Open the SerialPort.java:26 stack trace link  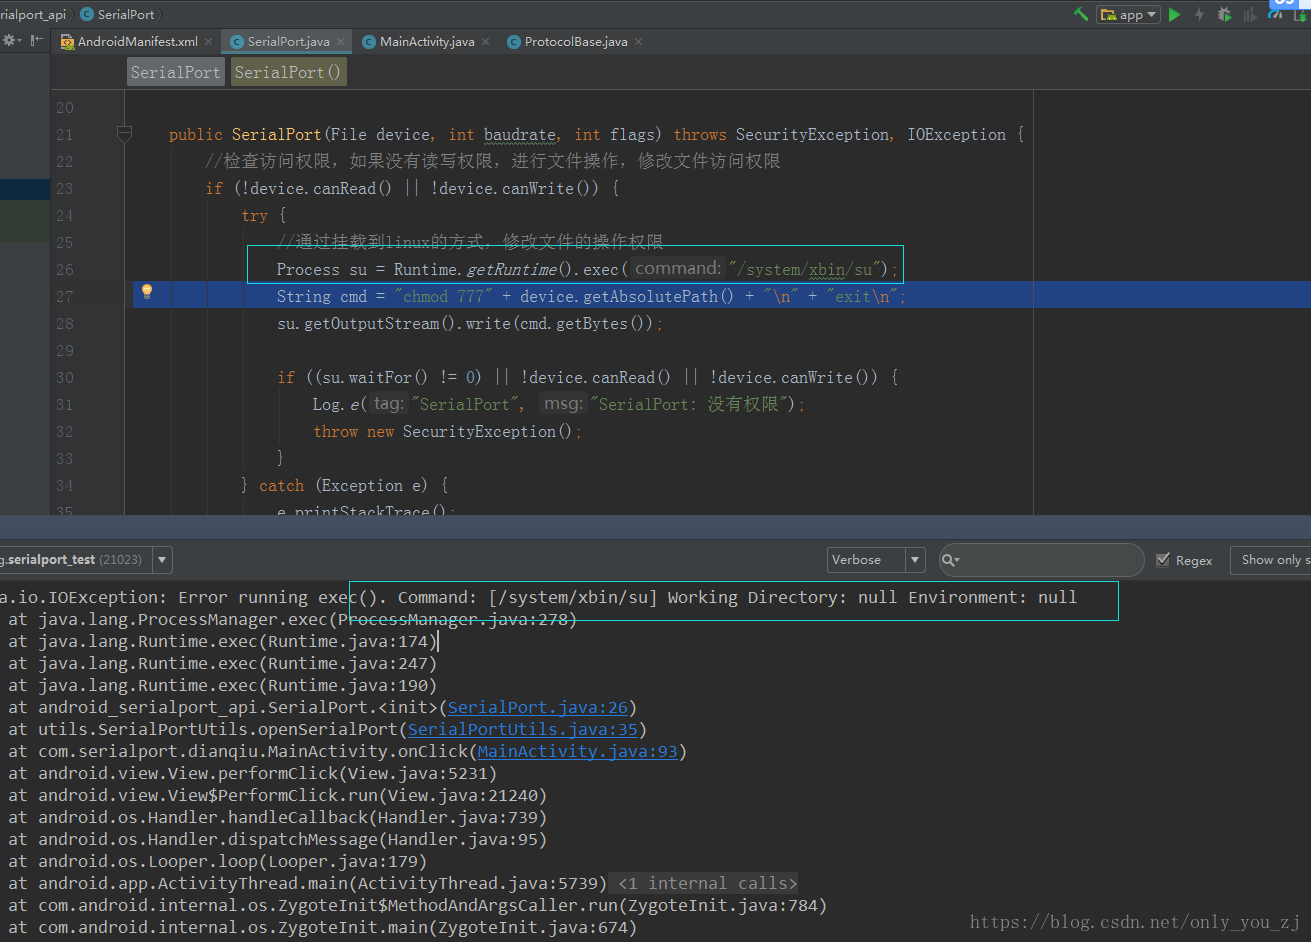click(x=538, y=707)
